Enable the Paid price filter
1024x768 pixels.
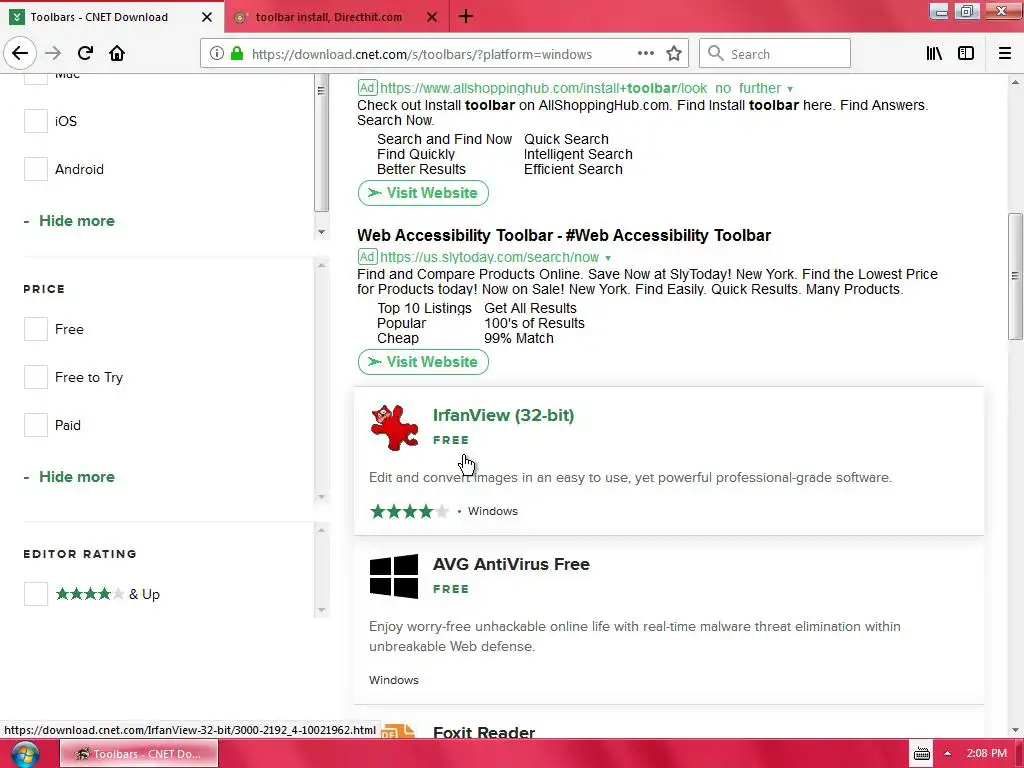[x=36, y=425]
